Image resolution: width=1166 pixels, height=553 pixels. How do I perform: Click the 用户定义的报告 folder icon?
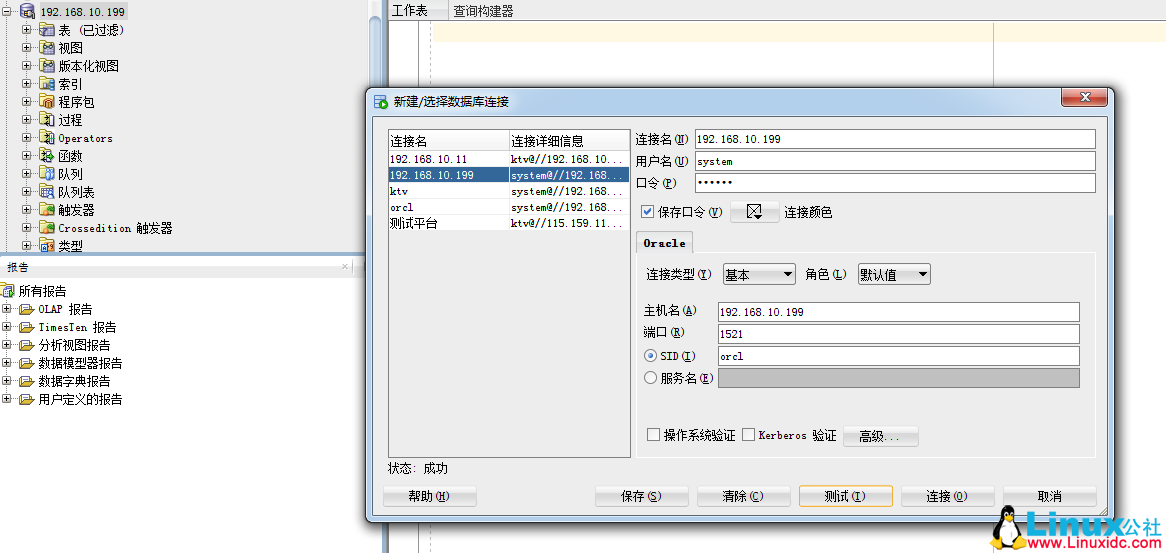pos(28,399)
